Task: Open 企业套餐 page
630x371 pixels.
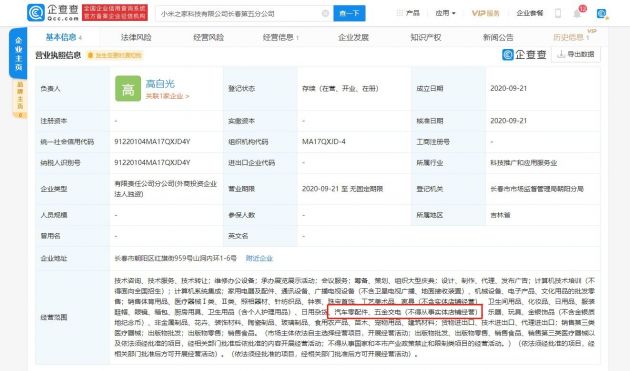Action: point(530,13)
